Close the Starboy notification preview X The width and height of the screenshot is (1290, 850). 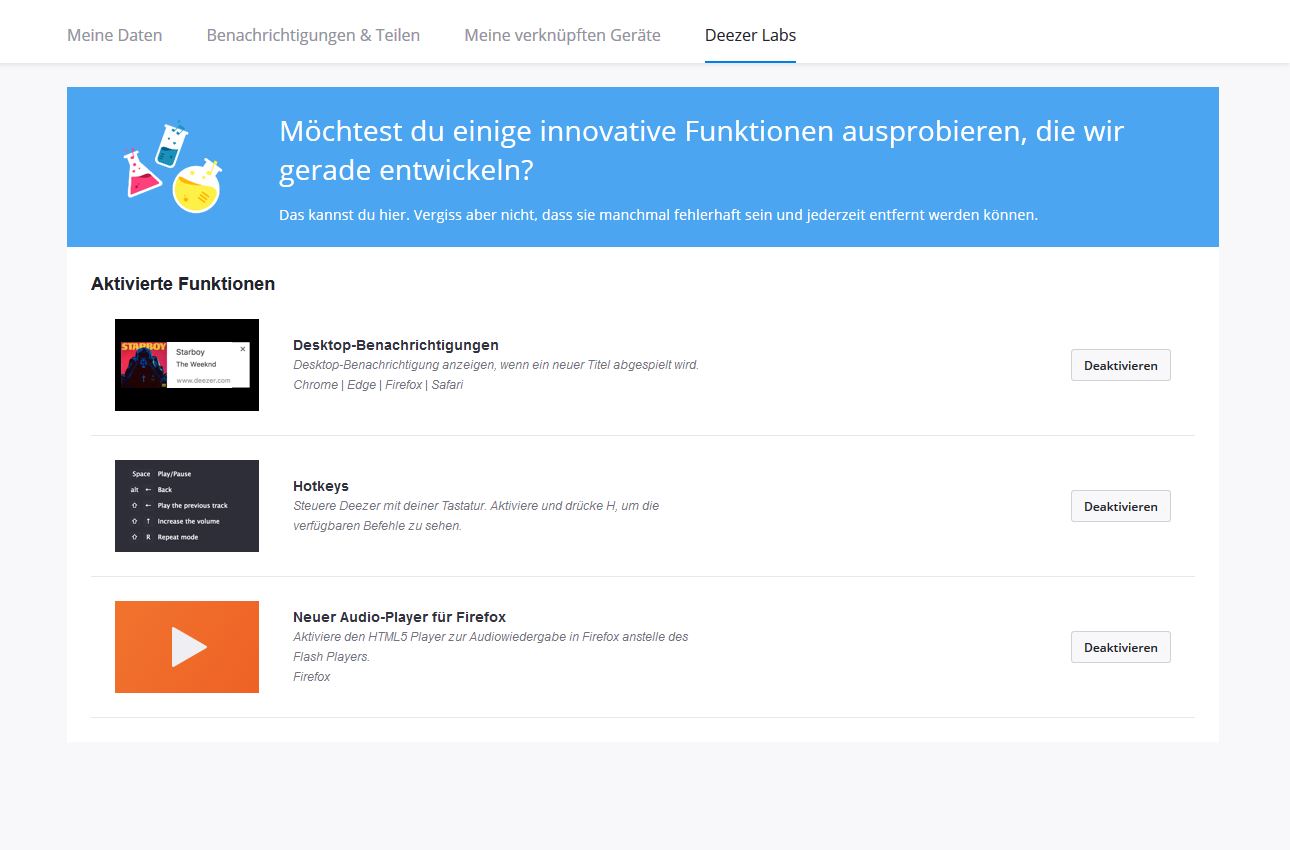tap(242, 349)
